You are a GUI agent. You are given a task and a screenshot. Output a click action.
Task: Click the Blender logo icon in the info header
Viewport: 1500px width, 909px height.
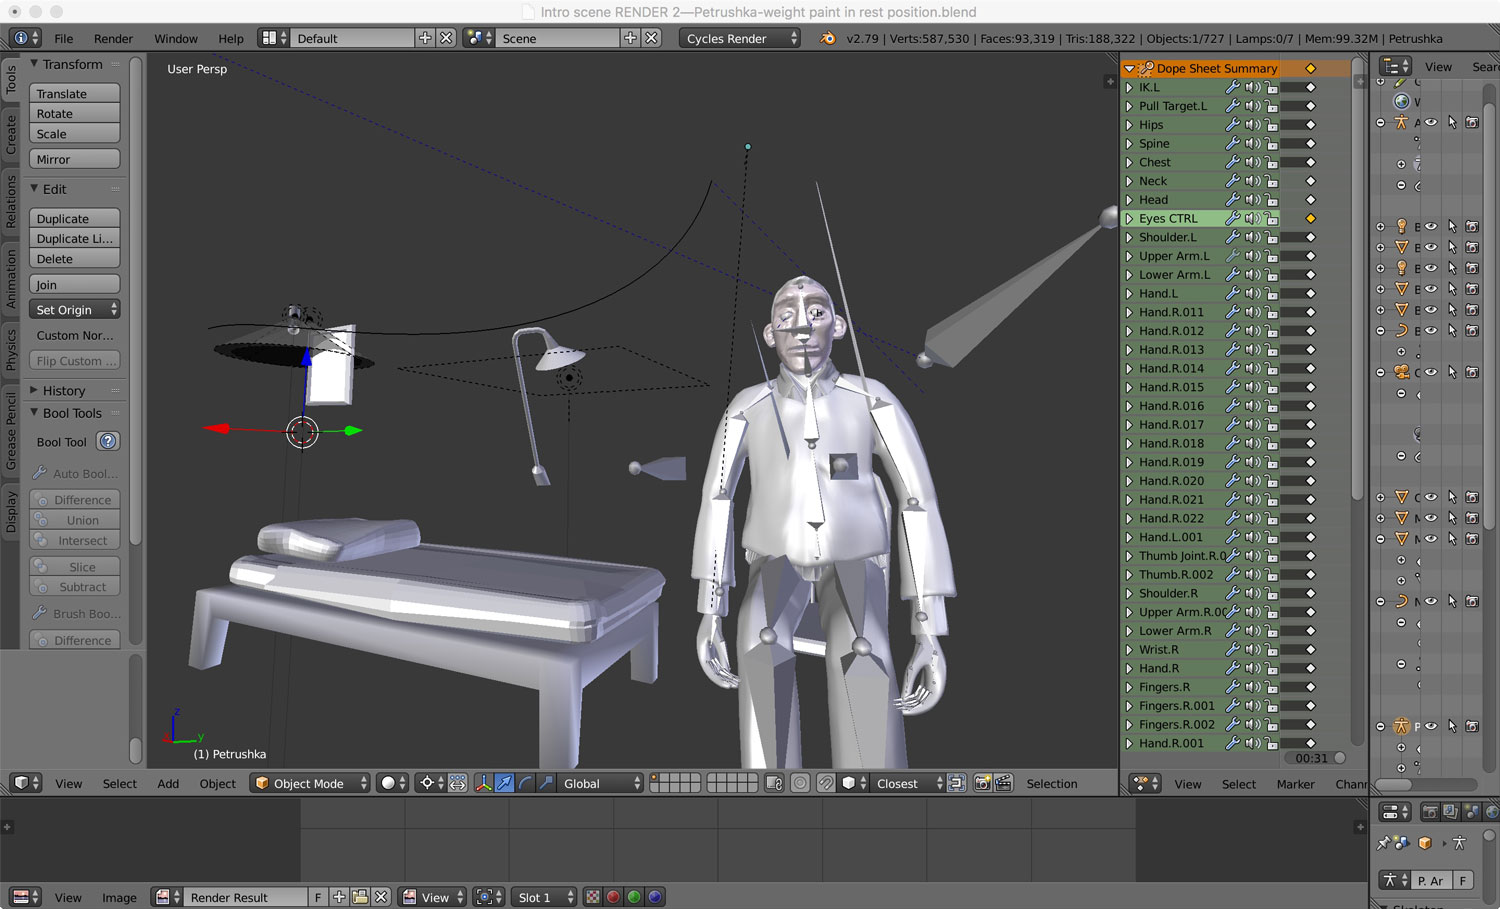[x=827, y=38]
